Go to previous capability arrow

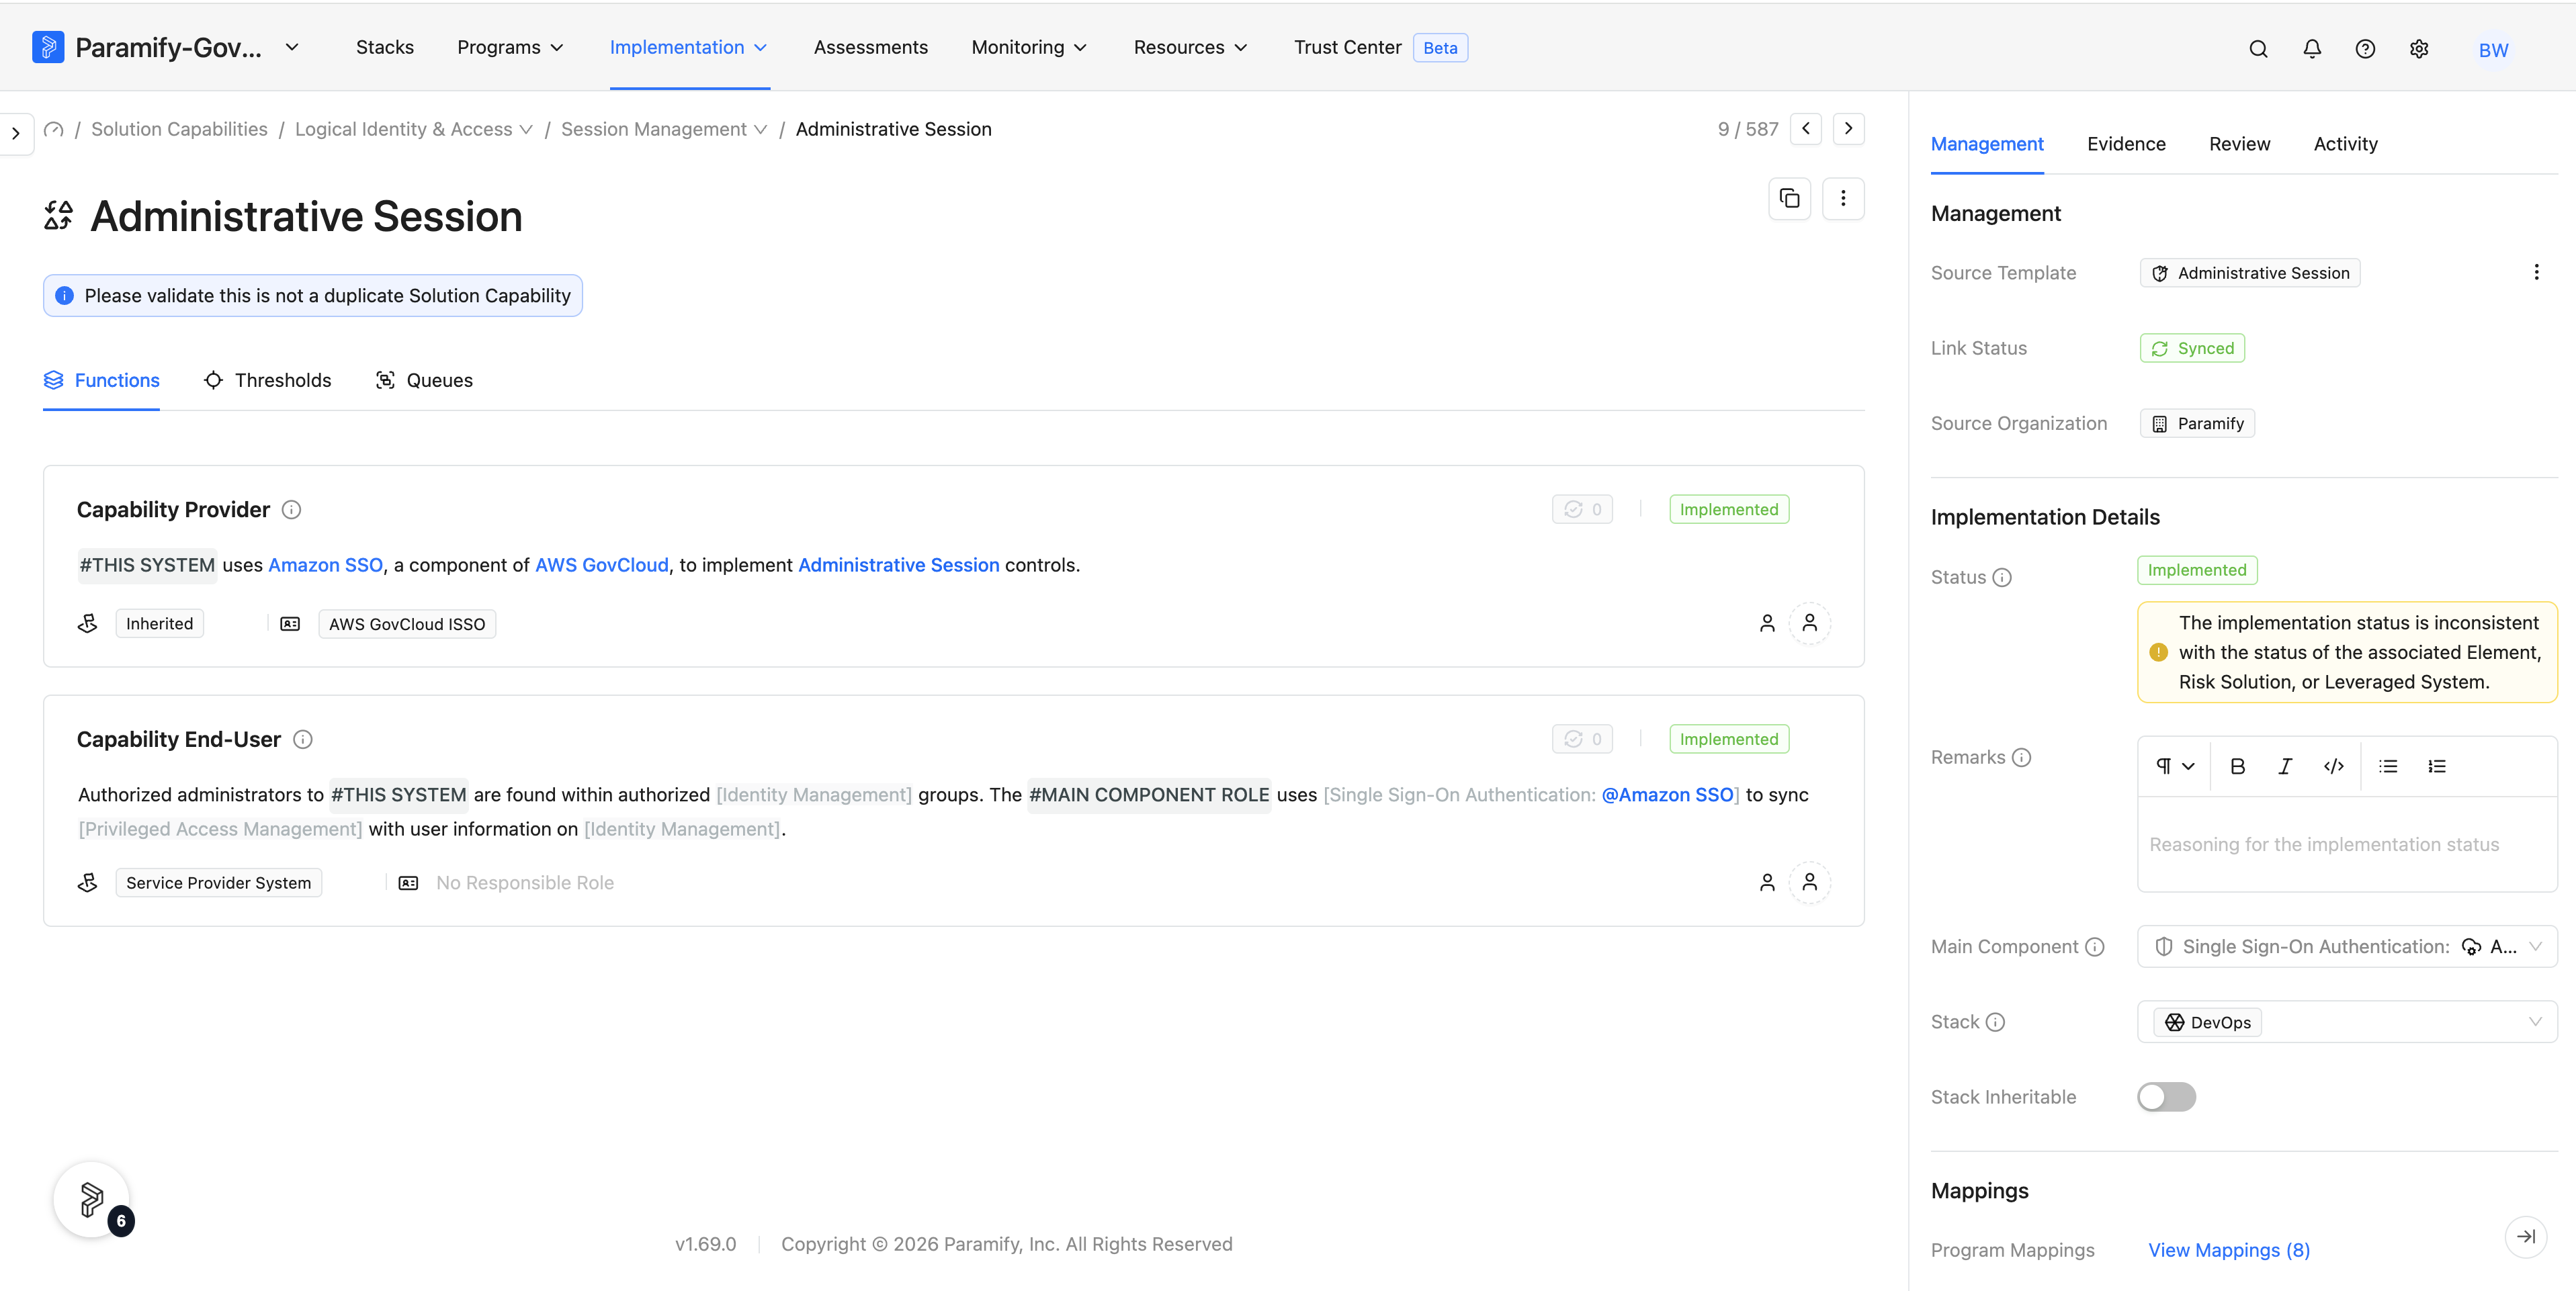point(1806,129)
